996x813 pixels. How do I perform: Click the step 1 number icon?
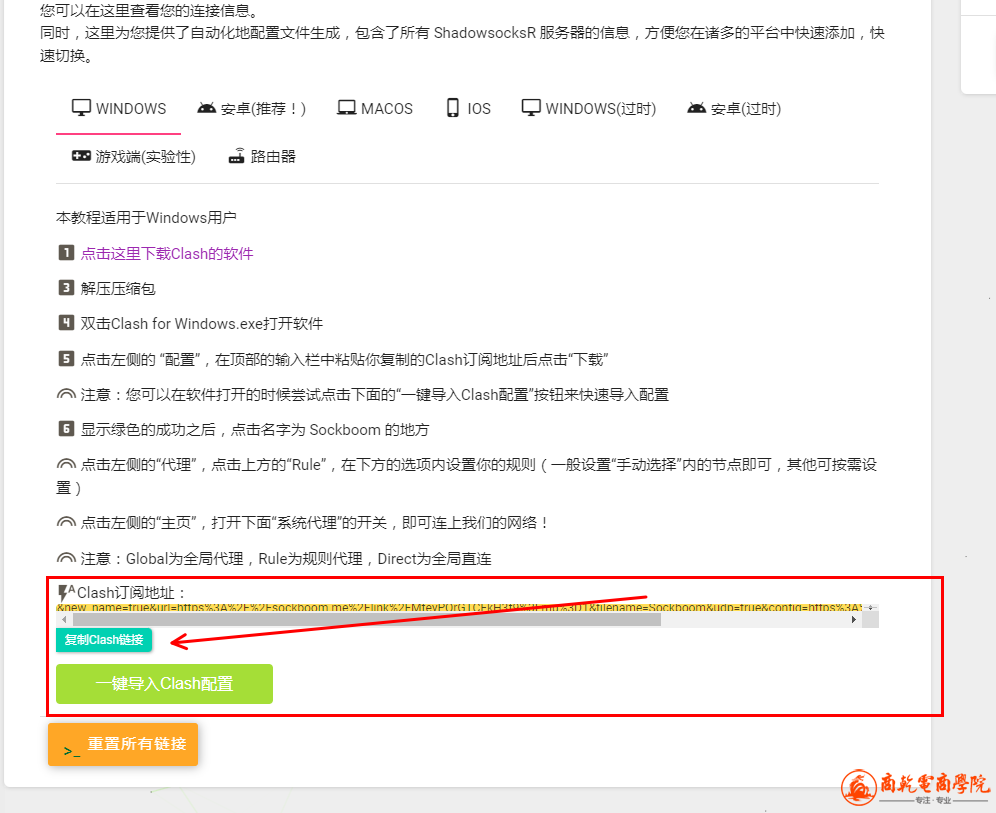pyautogui.click(x=67, y=253)
